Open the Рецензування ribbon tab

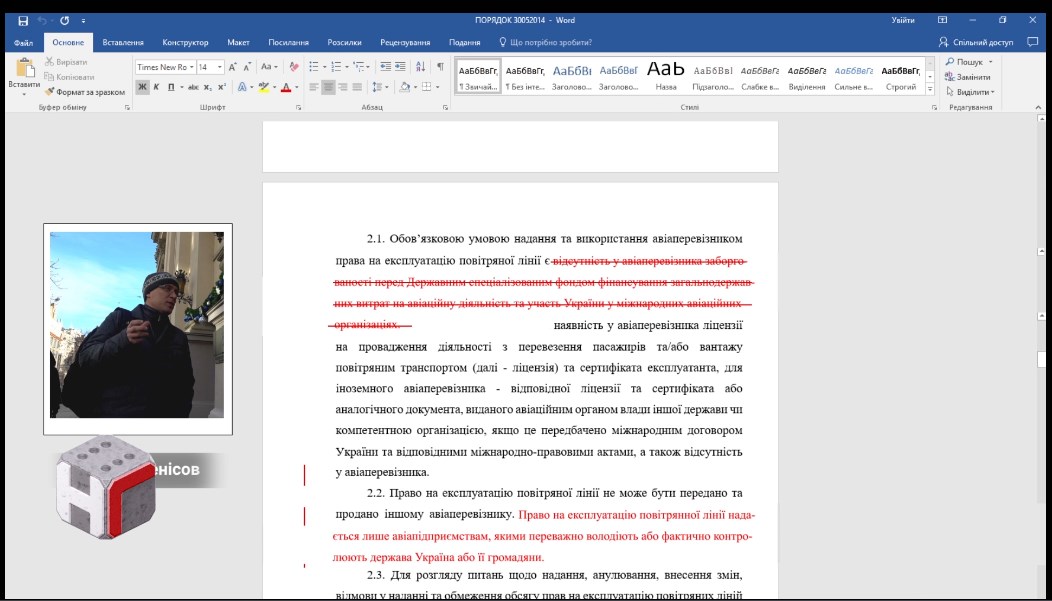[x=405, y=42]
